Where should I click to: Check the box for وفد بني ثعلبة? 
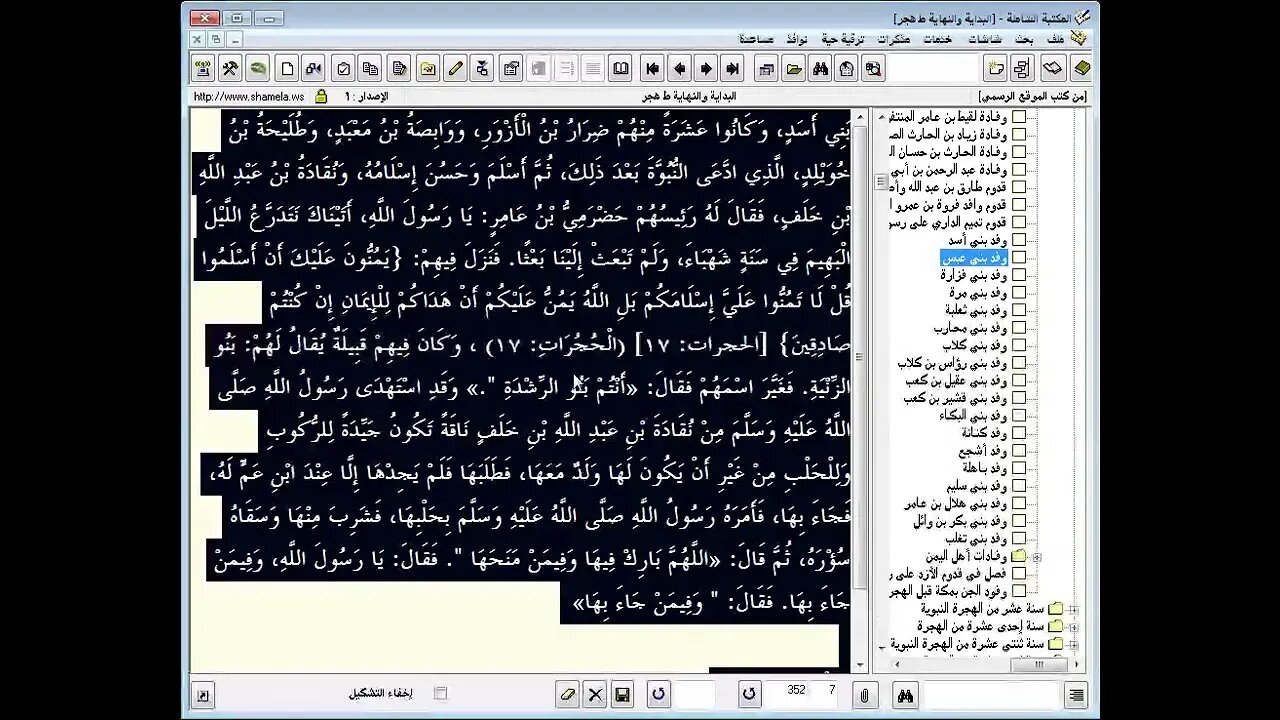pyautogui.click(x=1018, y=310)
